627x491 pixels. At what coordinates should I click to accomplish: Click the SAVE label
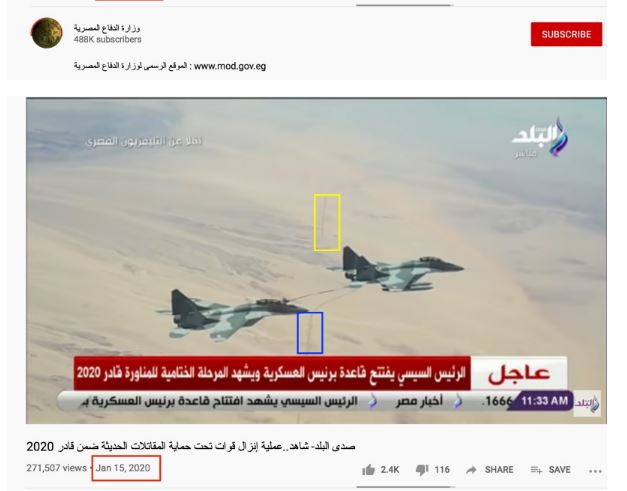coord(559,470)
